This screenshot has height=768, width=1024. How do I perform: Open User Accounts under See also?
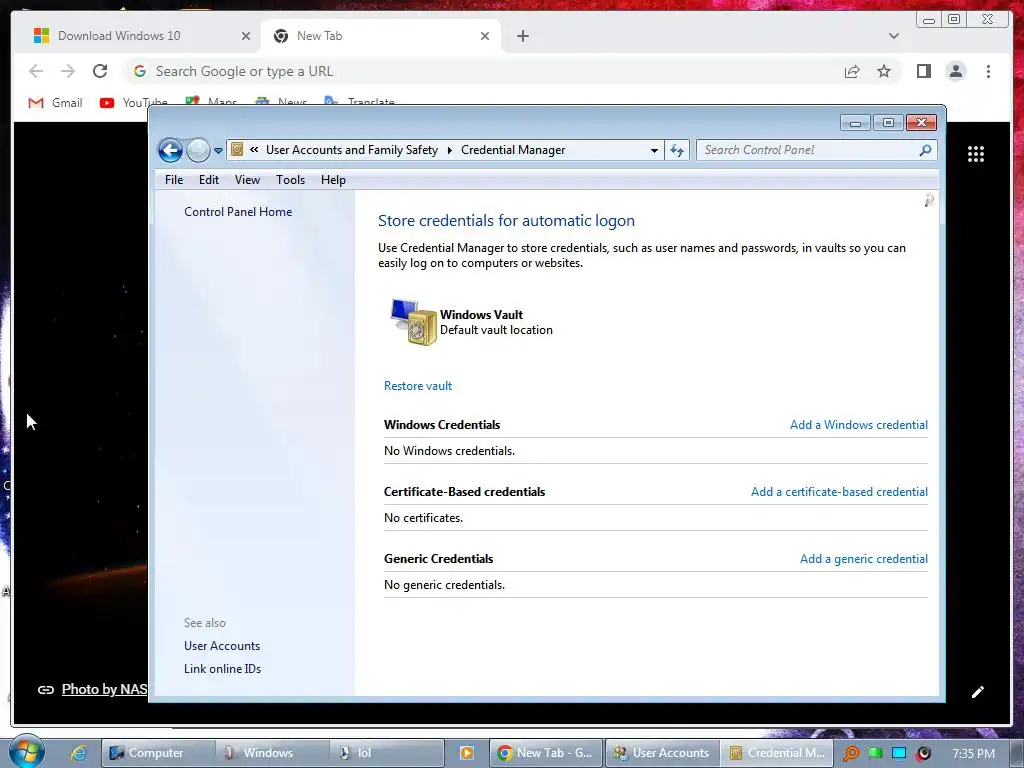tap(222, 646)
